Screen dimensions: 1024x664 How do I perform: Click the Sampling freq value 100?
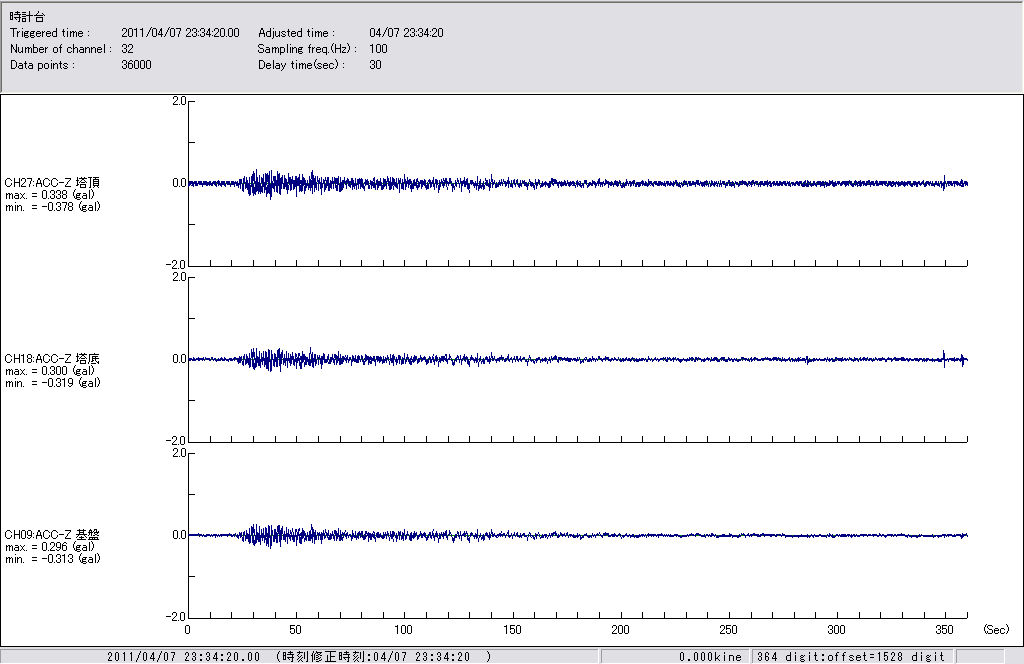[378, 49]
